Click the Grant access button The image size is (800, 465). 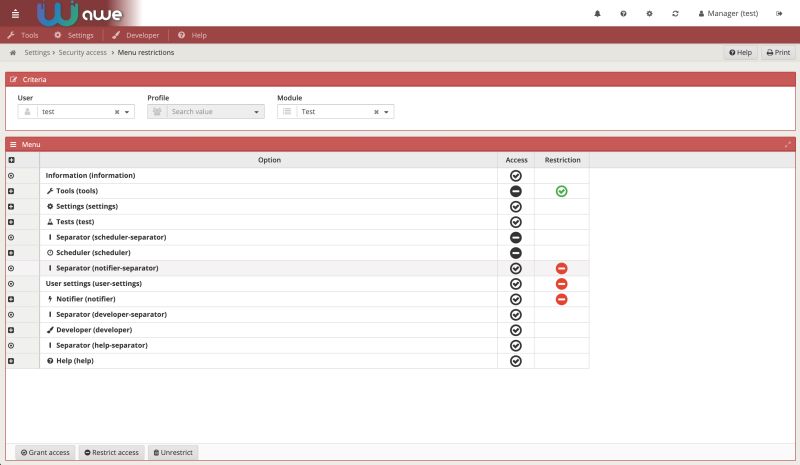point(45,452)
